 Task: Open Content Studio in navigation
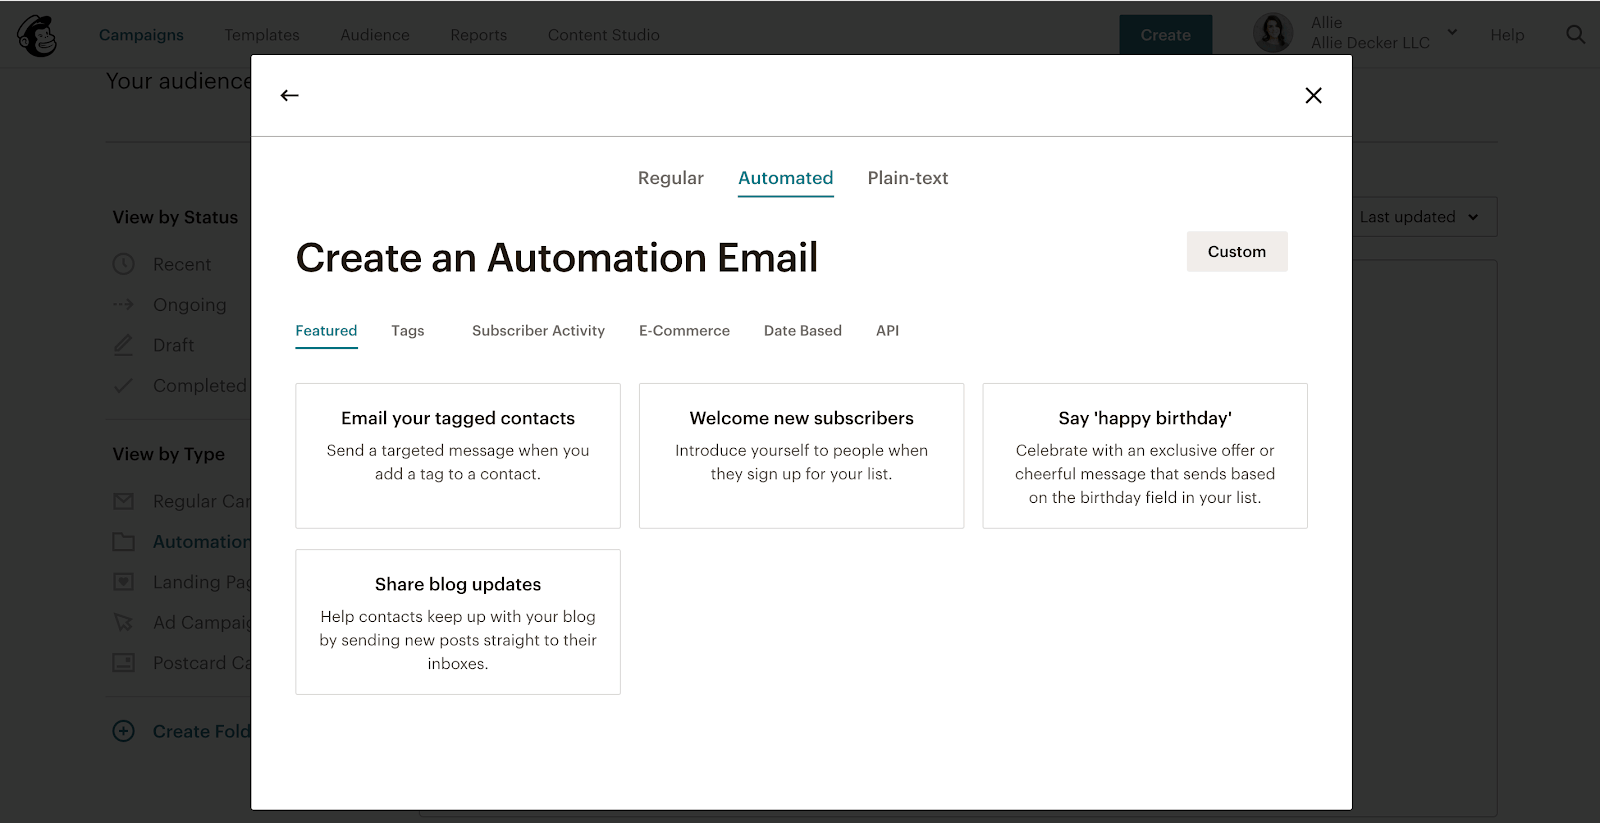point(604,35)
